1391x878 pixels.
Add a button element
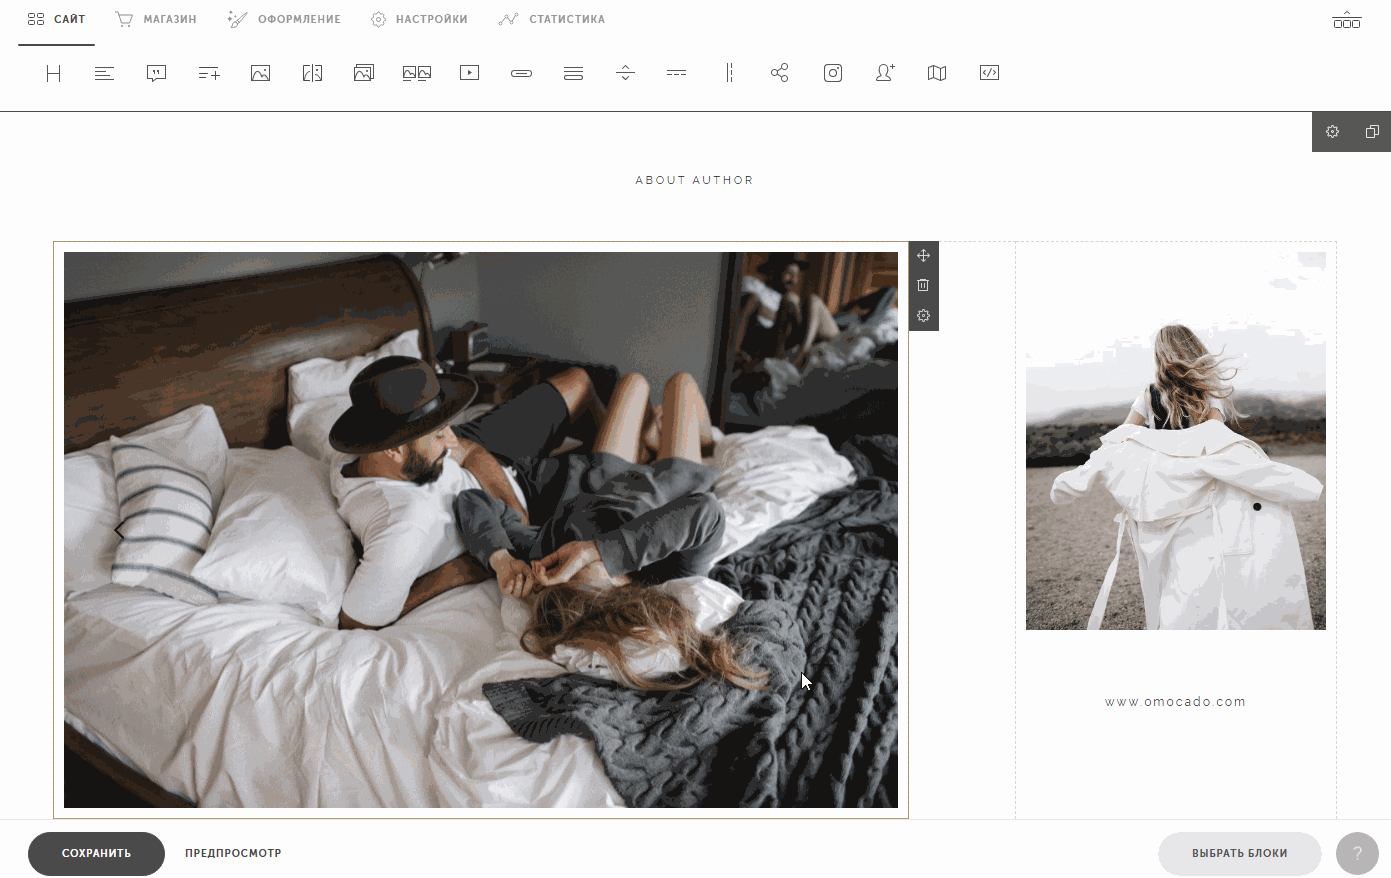coord(521,72)
